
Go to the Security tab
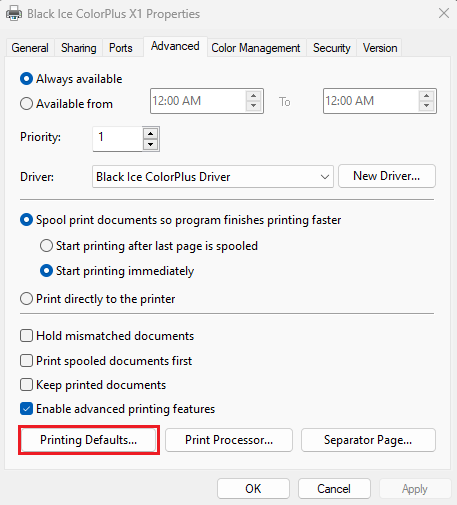331,48
